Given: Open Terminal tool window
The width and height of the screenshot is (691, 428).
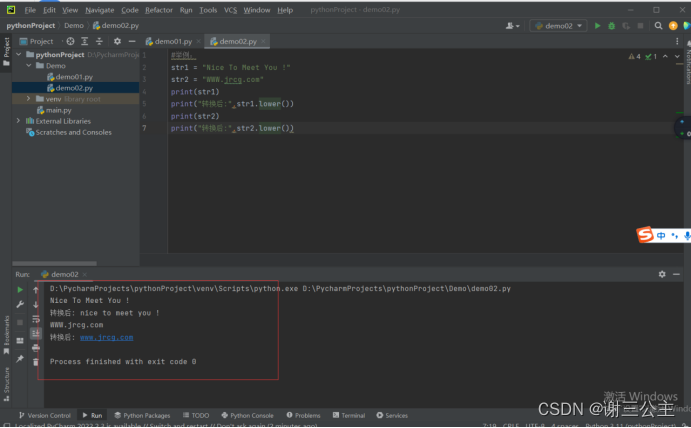Looking at the screenshot, I should (x=349, y=416).
